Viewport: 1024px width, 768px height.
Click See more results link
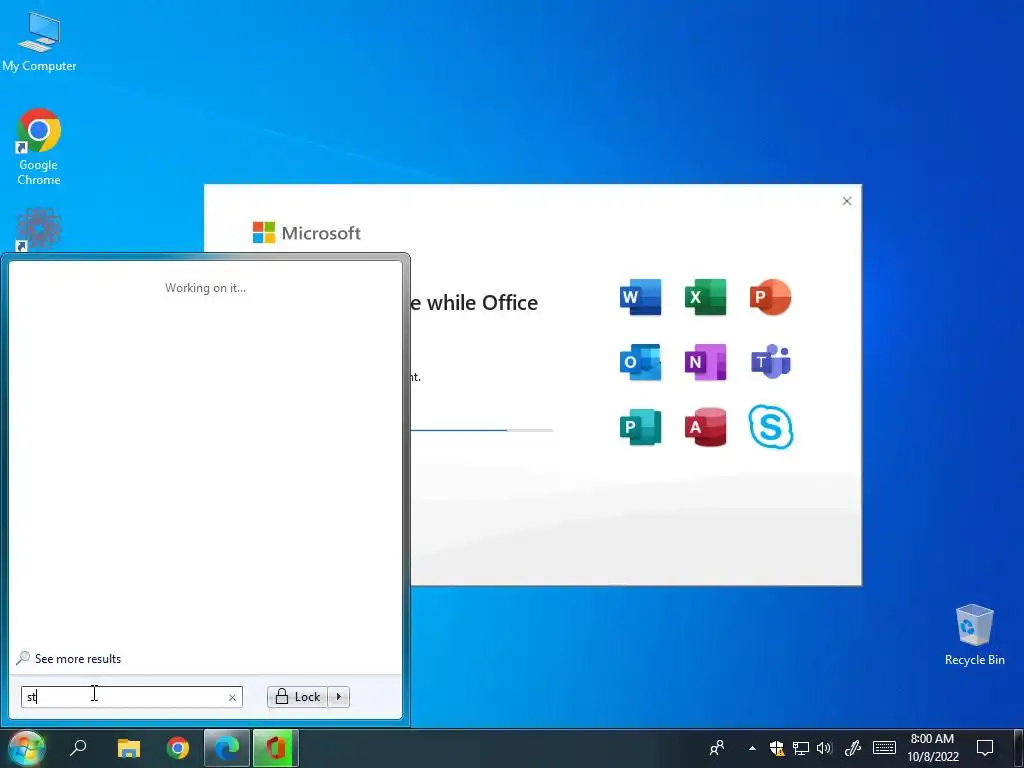pyautogui.click(x=78, y=659)
